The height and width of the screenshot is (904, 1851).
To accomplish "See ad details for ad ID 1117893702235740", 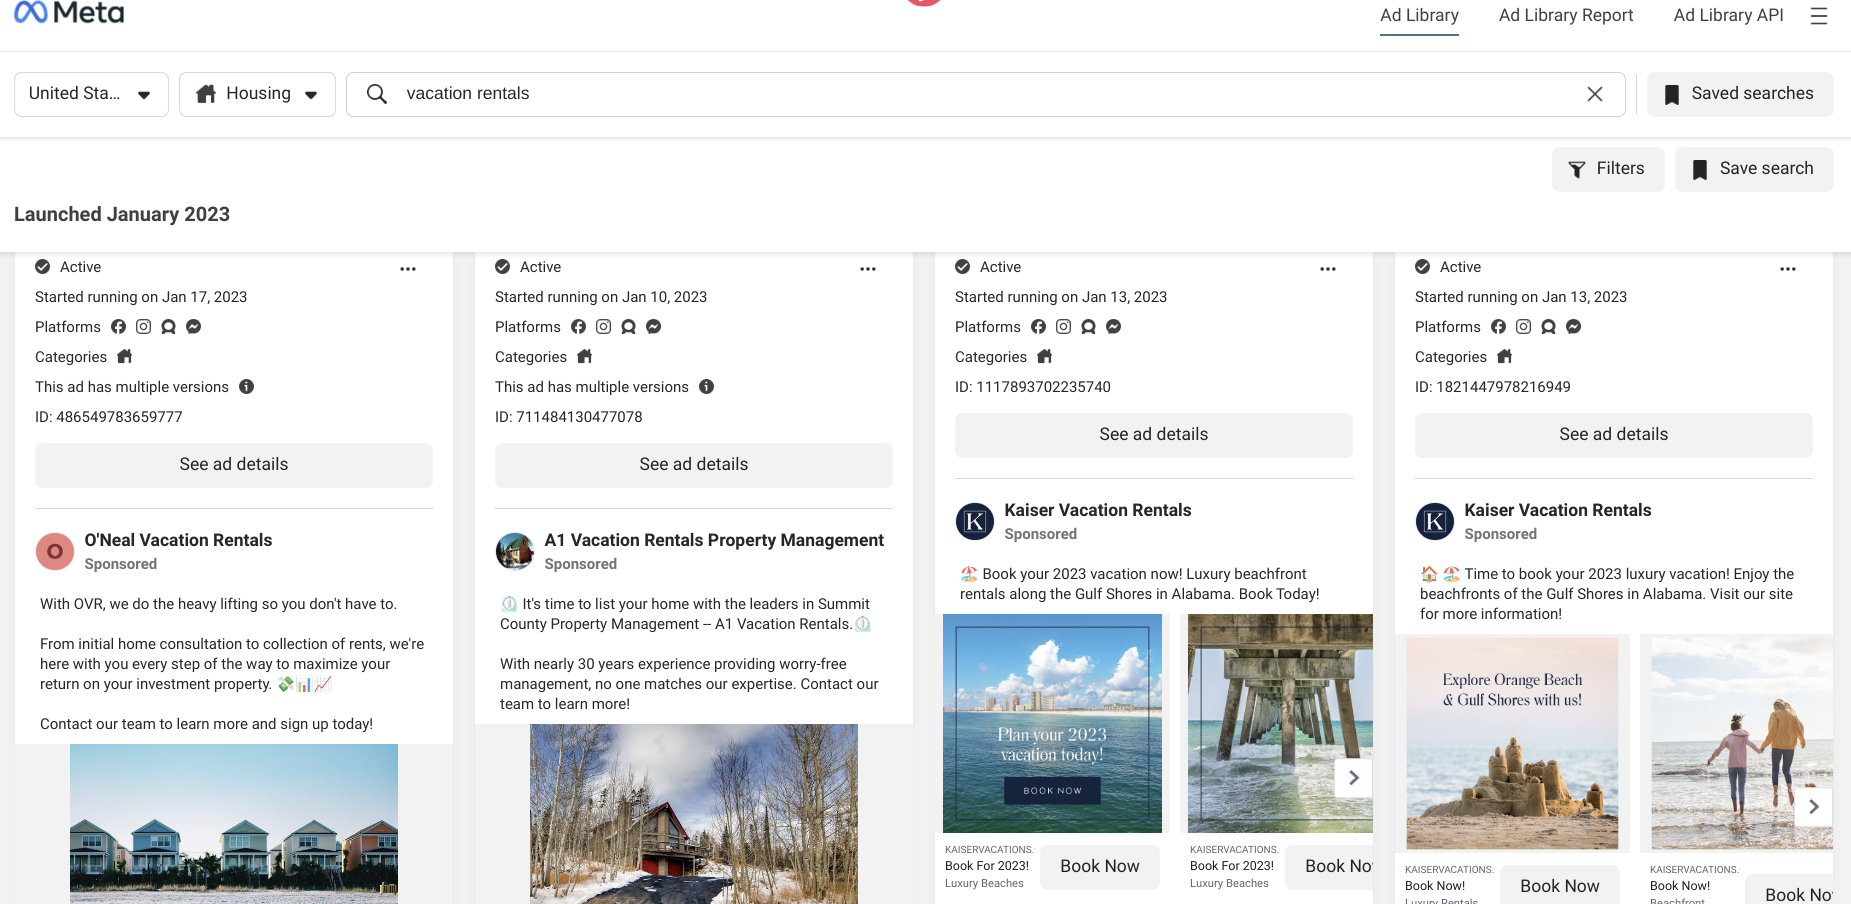I will pos(1154,435).
